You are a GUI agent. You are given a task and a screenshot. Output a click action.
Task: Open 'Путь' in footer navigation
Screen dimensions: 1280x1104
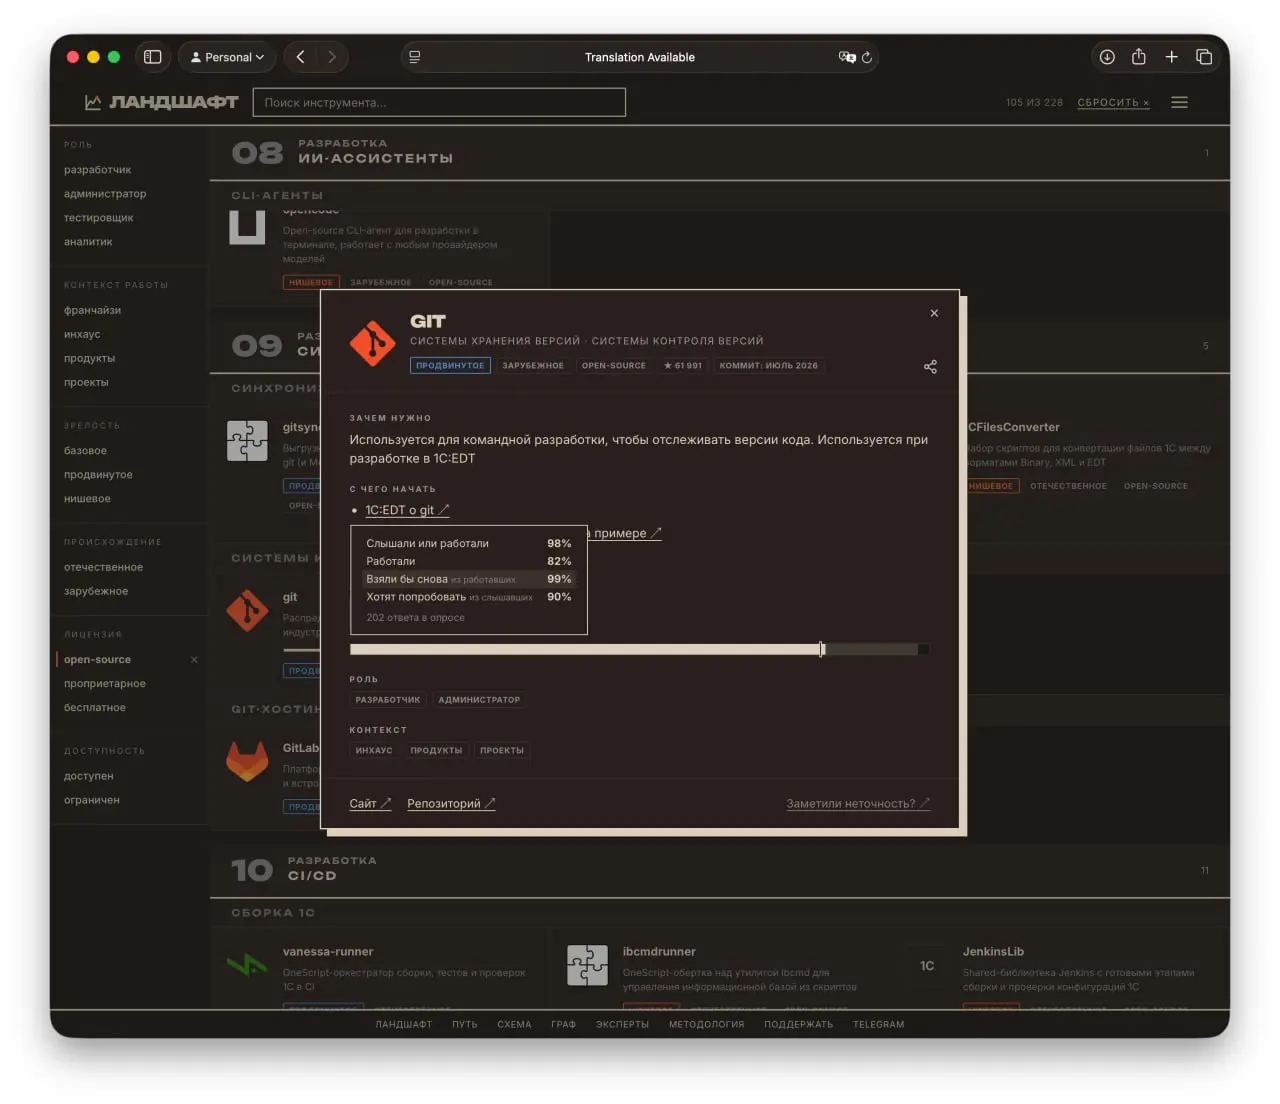click(x=465, y=1024)
